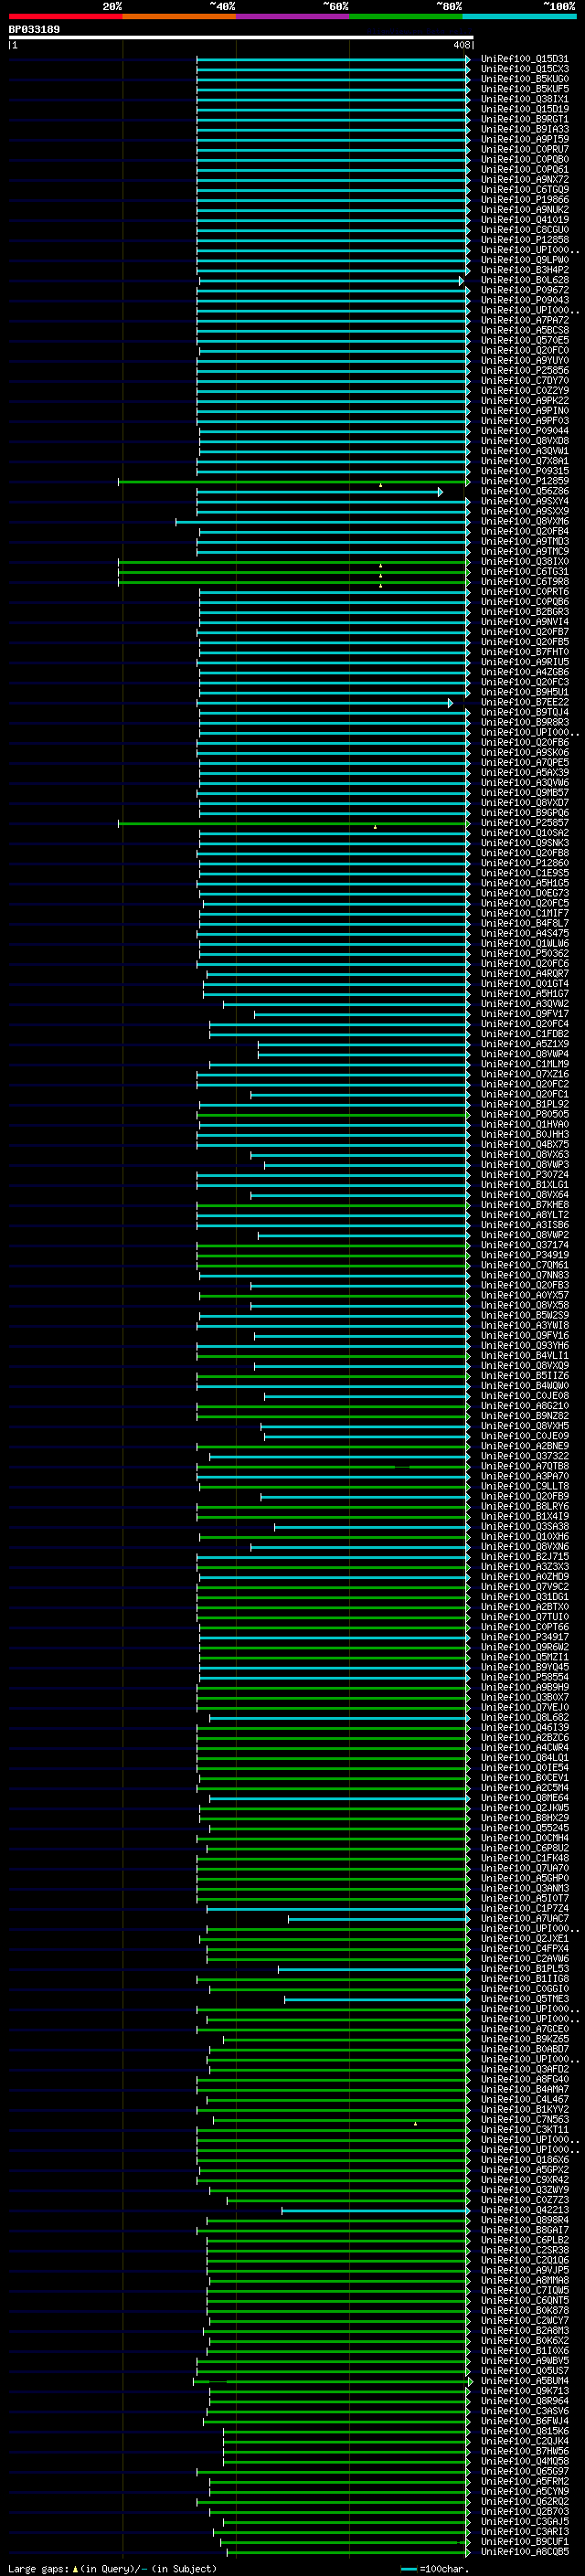Click the orange 40% identity legend segment

[179, 16]
